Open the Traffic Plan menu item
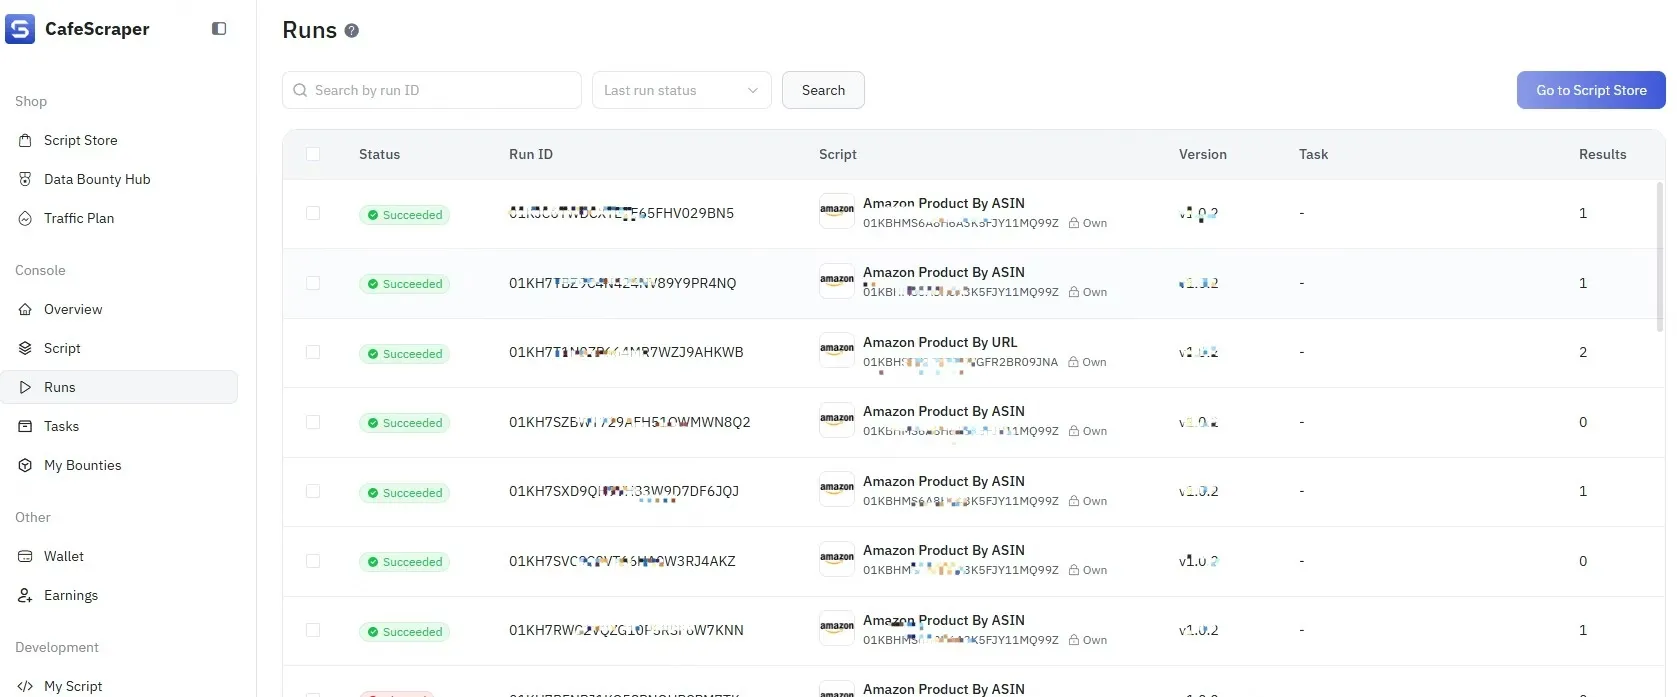The image size is (1677, 697). pyautogui.click(x=79, y=219)
